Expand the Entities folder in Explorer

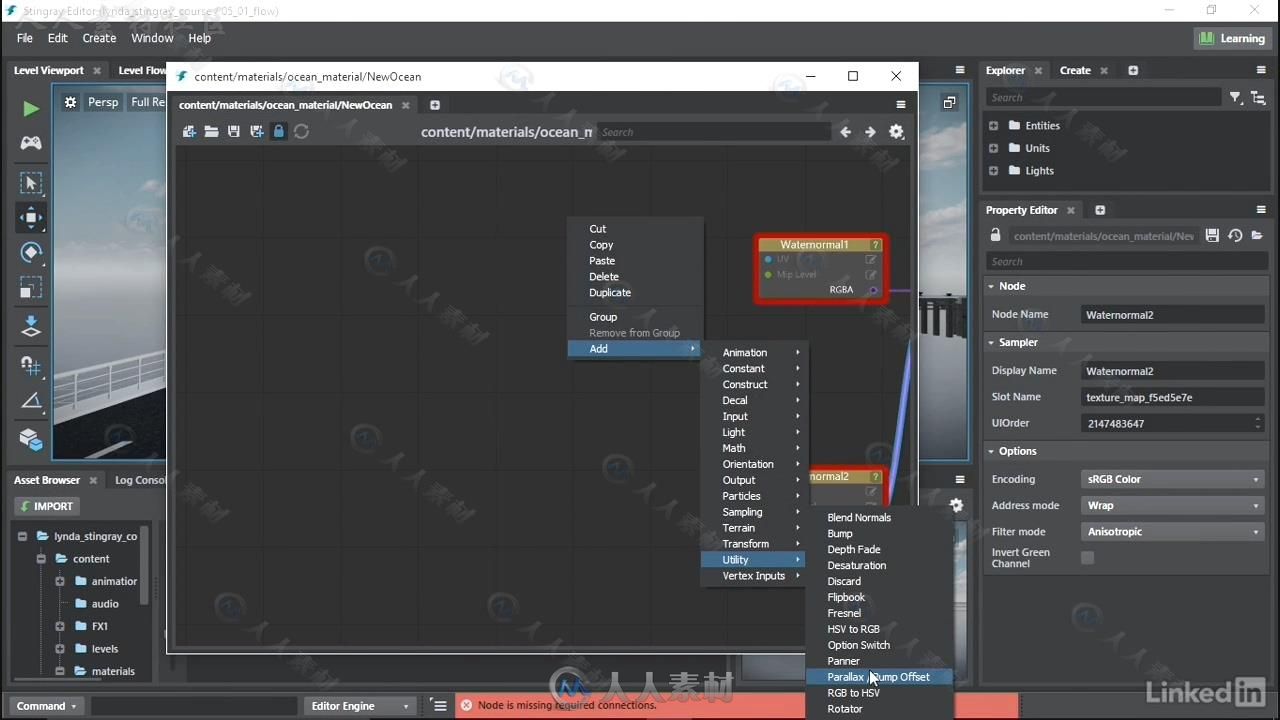[x=993, y=126]
